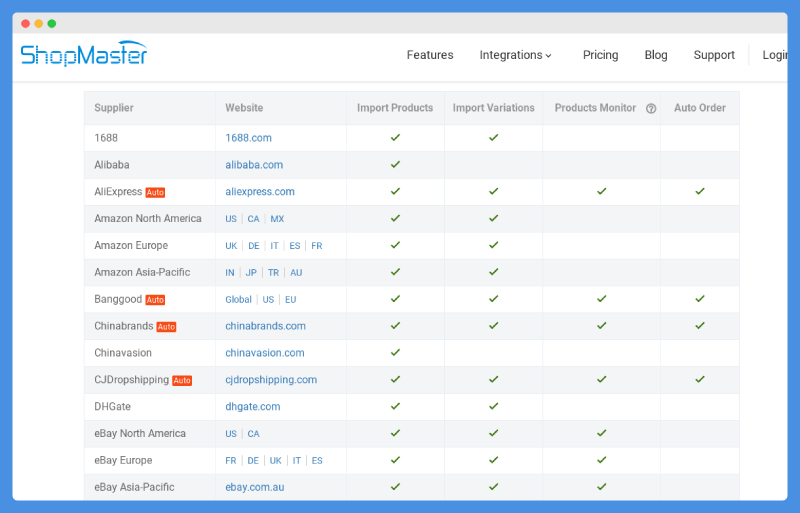
Task: Click the AliExpress Auto Order checkmark
Action: [x=699, y=191]
